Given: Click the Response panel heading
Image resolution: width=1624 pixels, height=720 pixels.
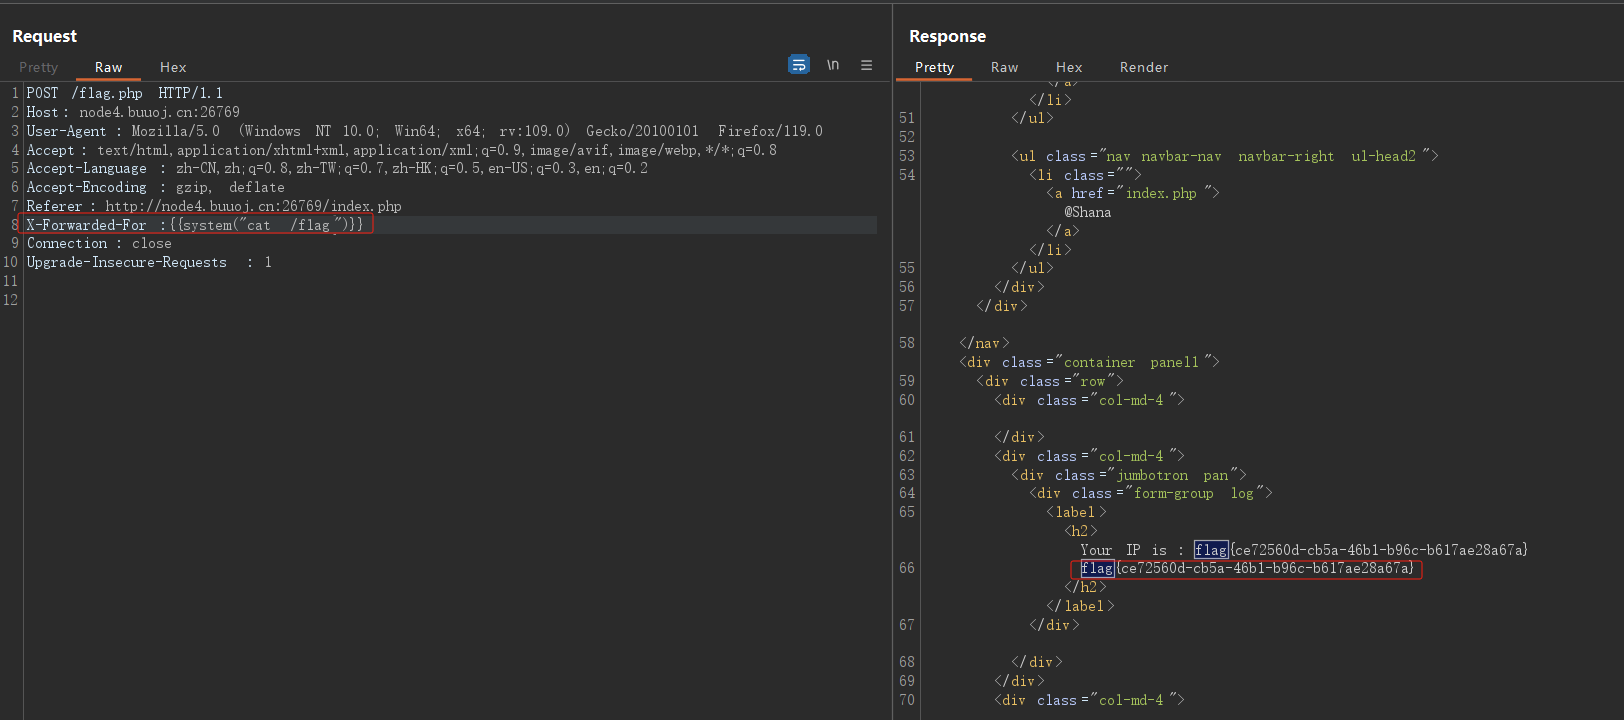Looking at the screenshot, I should (947, 36).
